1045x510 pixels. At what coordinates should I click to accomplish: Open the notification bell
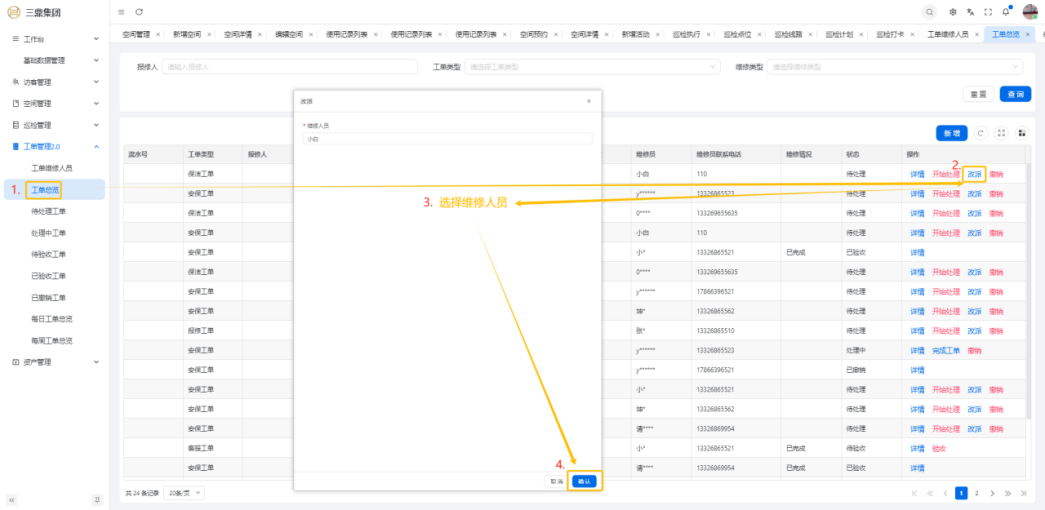click(x=1006, y=11)
